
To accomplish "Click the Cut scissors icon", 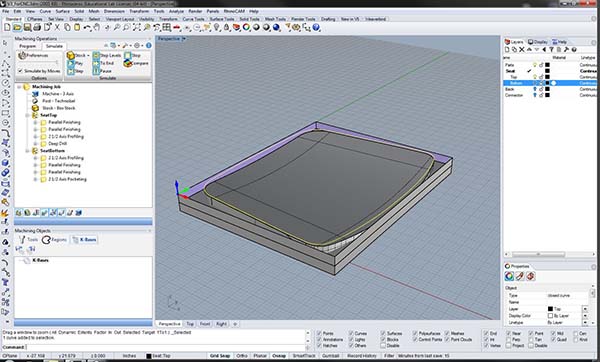I will 57,28.
